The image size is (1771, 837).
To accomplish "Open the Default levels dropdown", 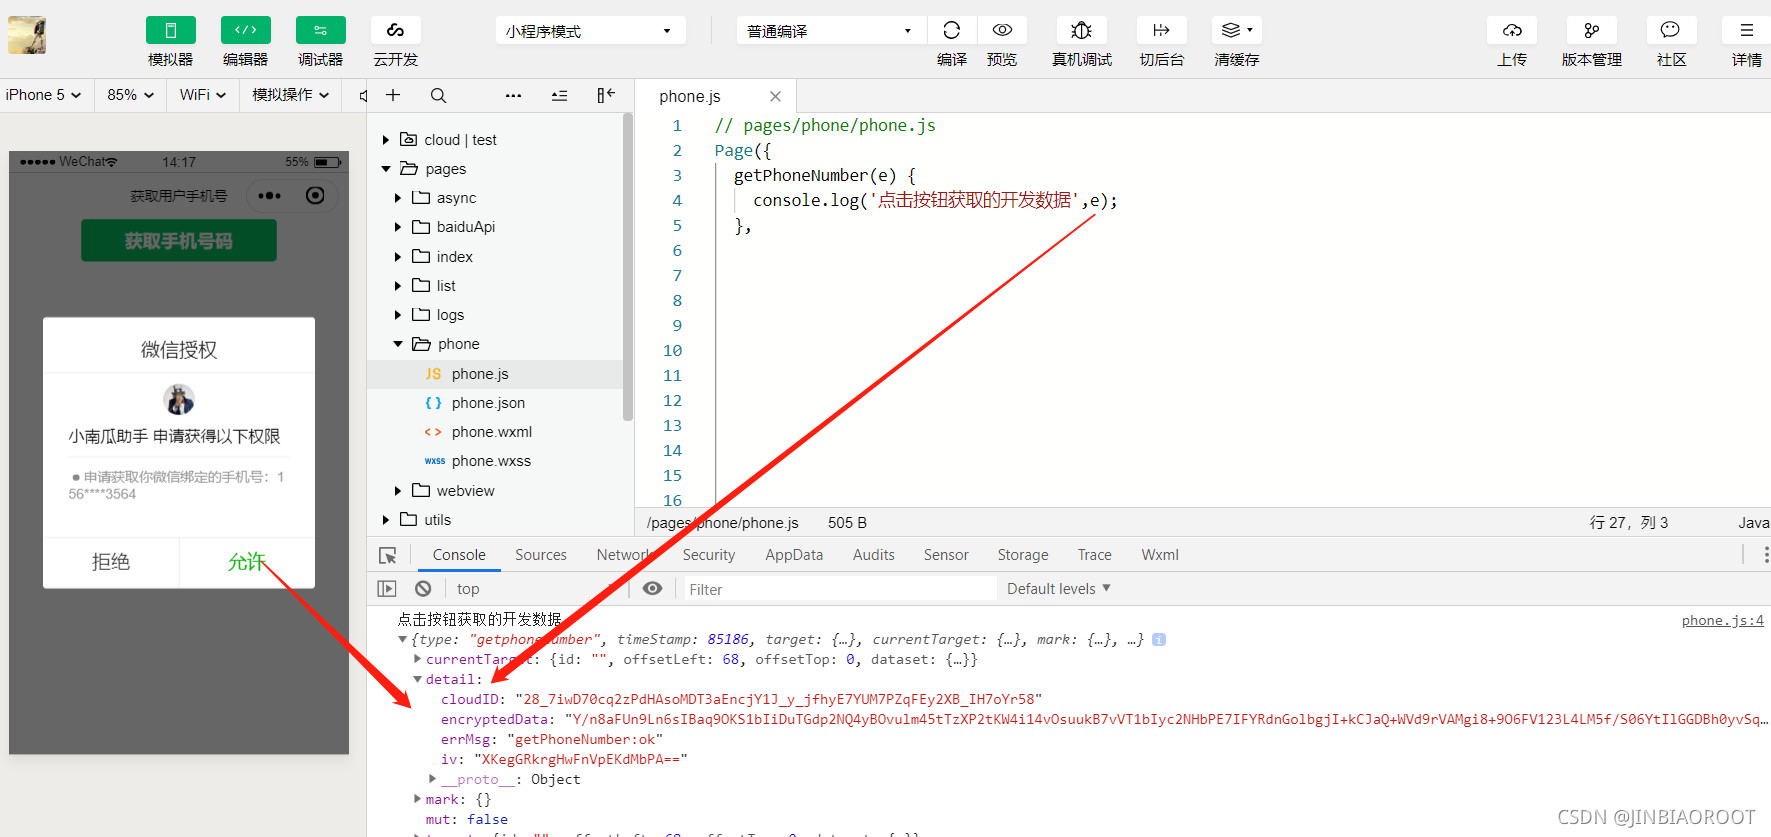I will coord(1058,589).
